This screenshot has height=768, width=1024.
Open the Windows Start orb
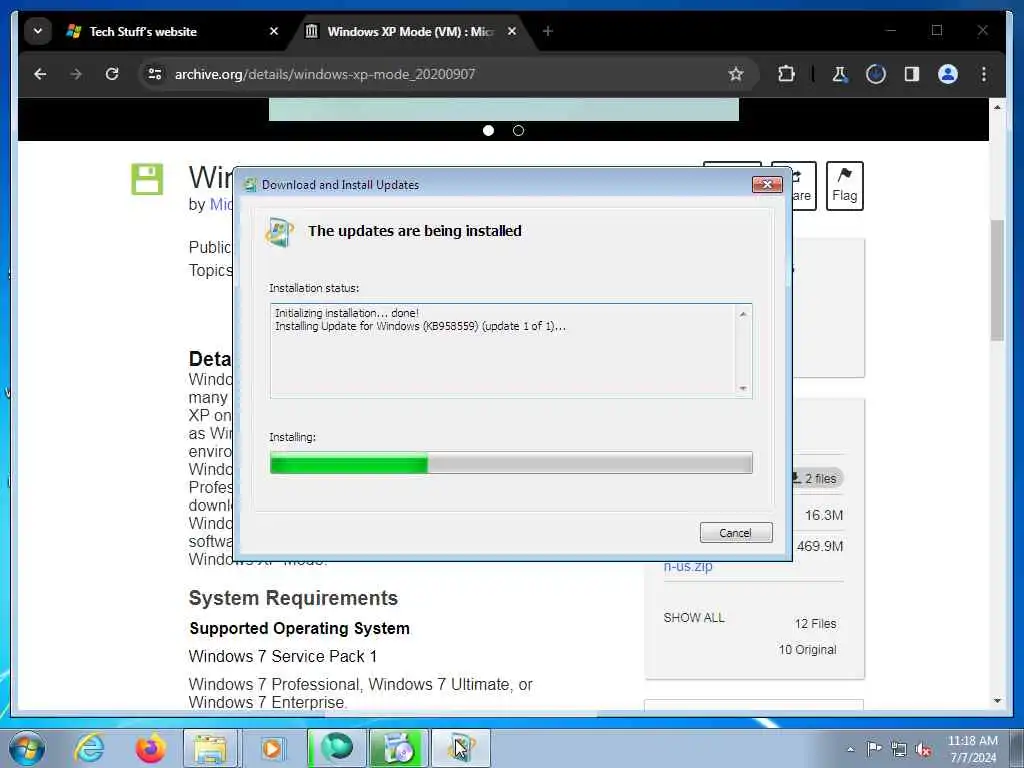pos(27,748)
